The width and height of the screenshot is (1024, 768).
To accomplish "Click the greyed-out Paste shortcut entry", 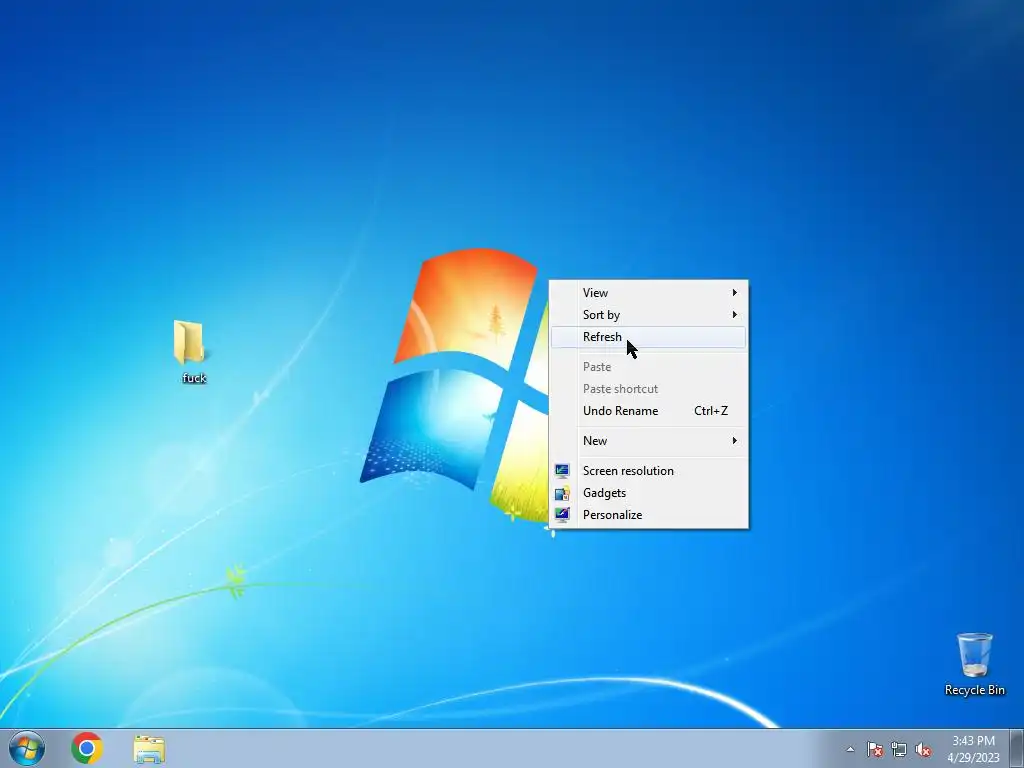I will point(648,389).
